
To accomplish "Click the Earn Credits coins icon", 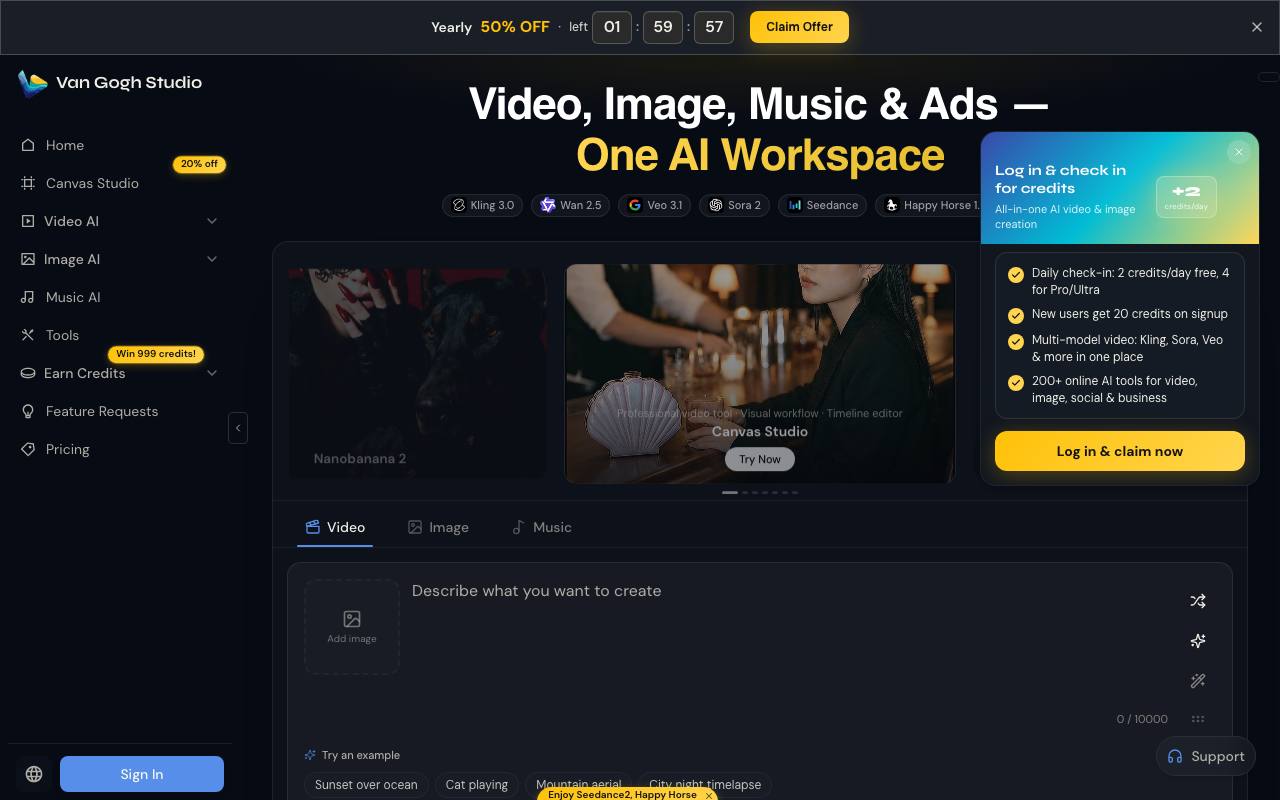I will point(28,373).
